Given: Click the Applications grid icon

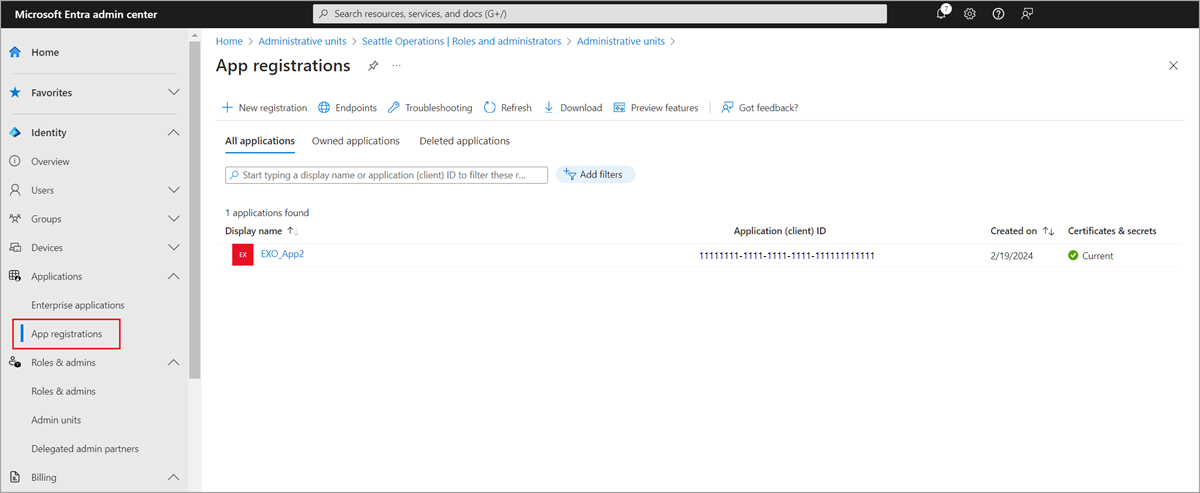Looking at the screenshot, I should [15, 276].
